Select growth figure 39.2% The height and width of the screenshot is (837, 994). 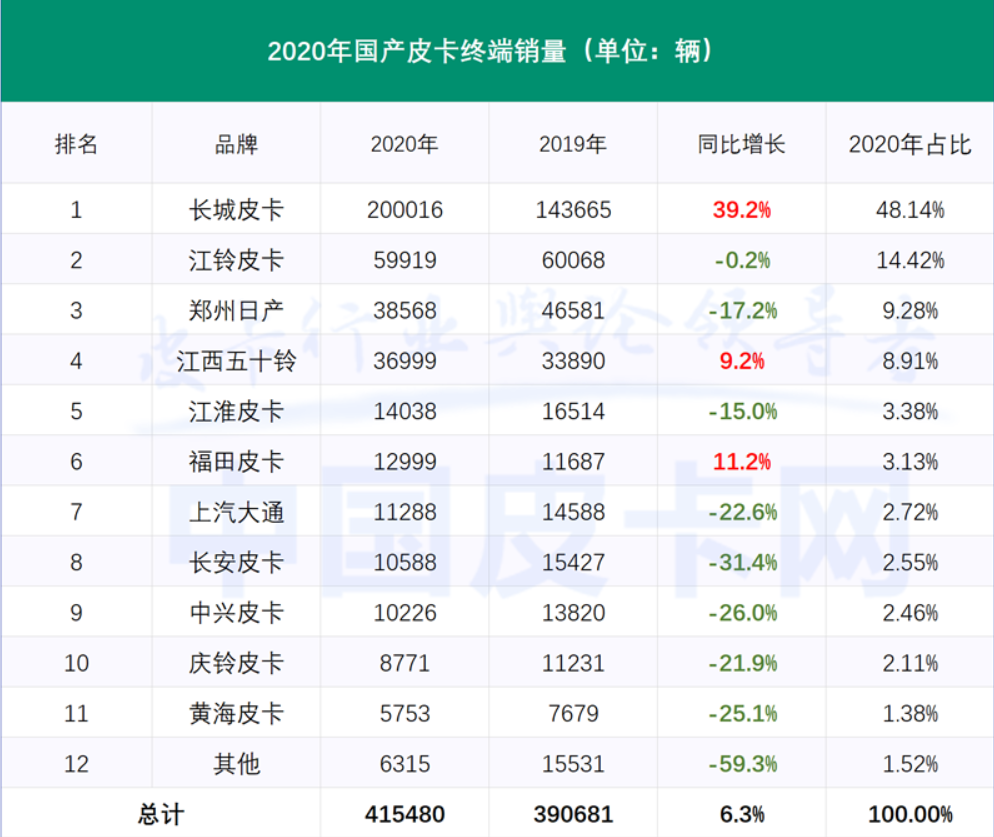[x=742, y=210]
